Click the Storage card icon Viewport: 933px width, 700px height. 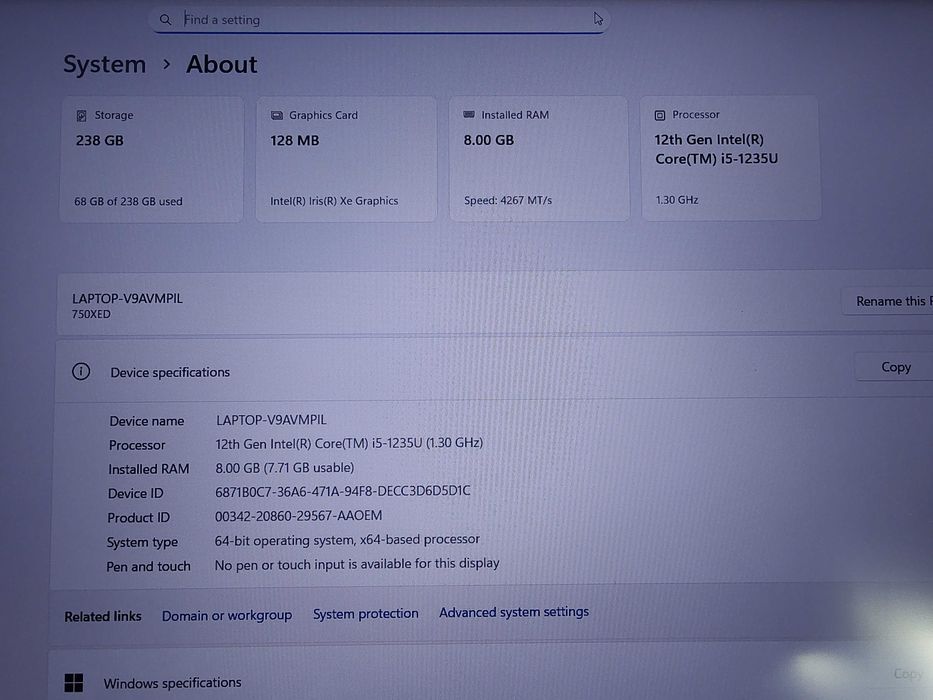click(82, 115)
